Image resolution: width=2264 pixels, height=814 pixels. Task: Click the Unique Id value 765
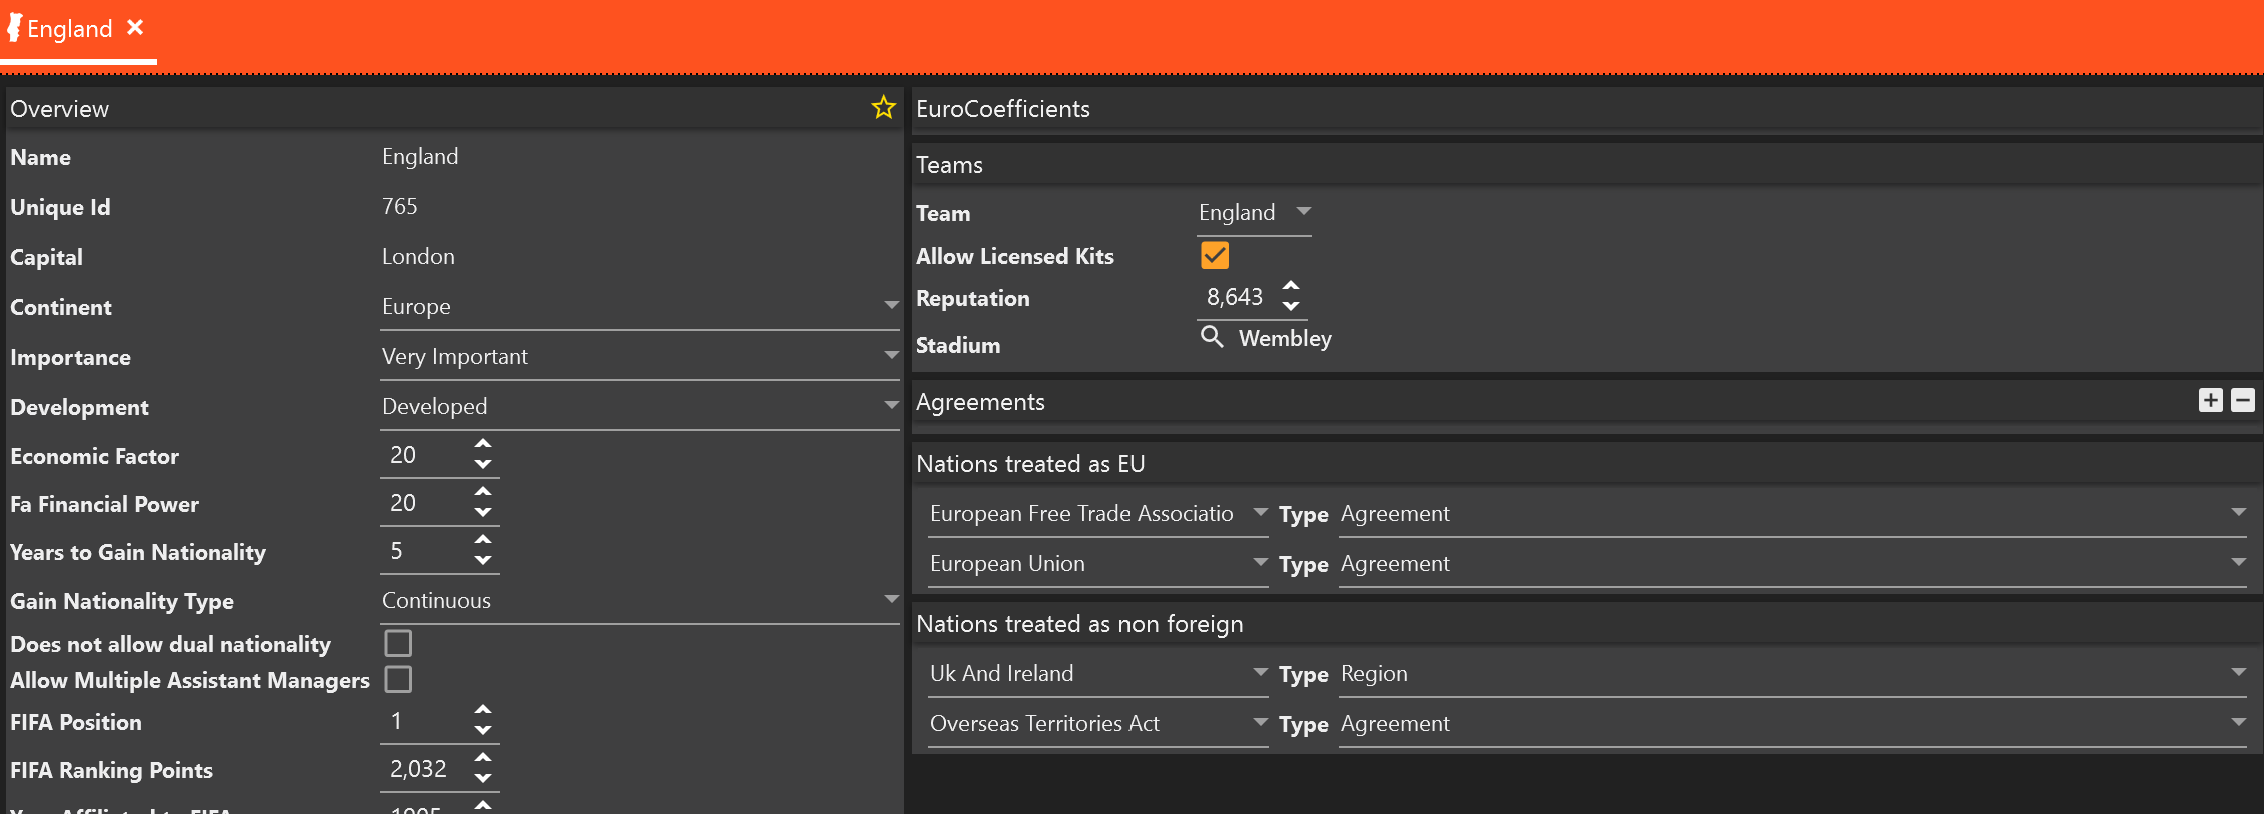tap(400, 207)
